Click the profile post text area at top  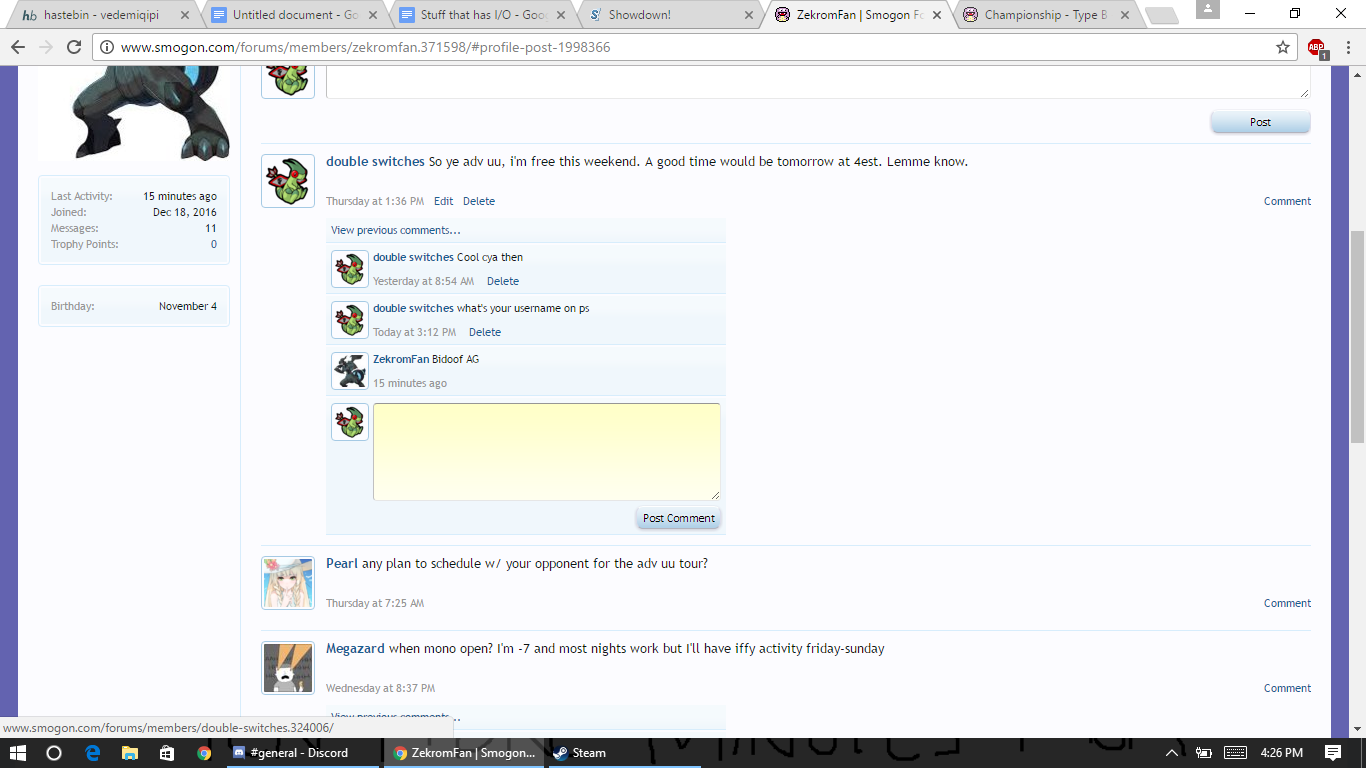(x=818, y=83)
